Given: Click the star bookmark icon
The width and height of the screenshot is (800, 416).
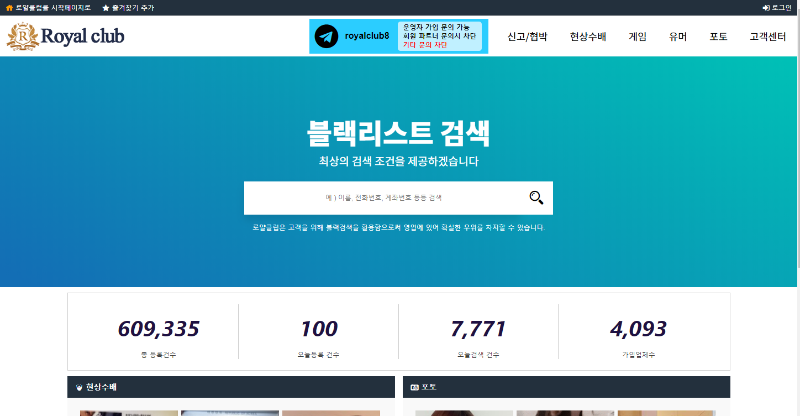Looking at the screenshot, I should [x=106, y=7].
